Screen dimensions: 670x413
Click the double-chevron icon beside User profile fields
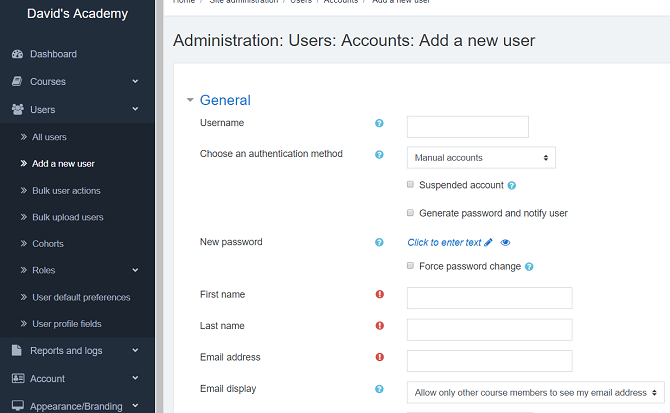click(x=24, y=324)
